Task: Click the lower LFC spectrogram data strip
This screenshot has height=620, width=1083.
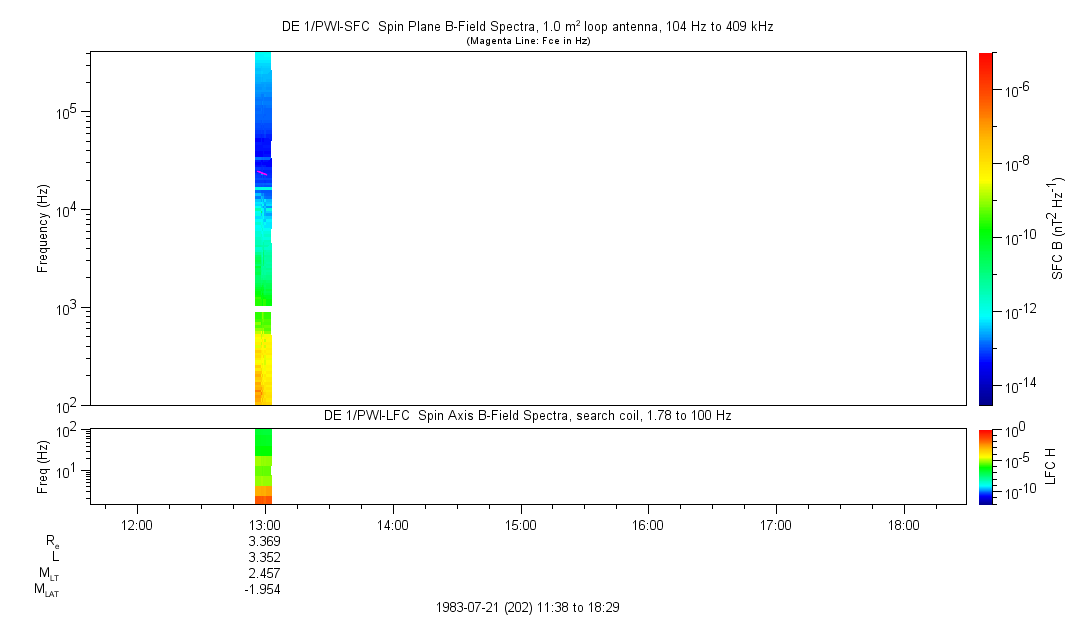Action: tap(263, 465)
